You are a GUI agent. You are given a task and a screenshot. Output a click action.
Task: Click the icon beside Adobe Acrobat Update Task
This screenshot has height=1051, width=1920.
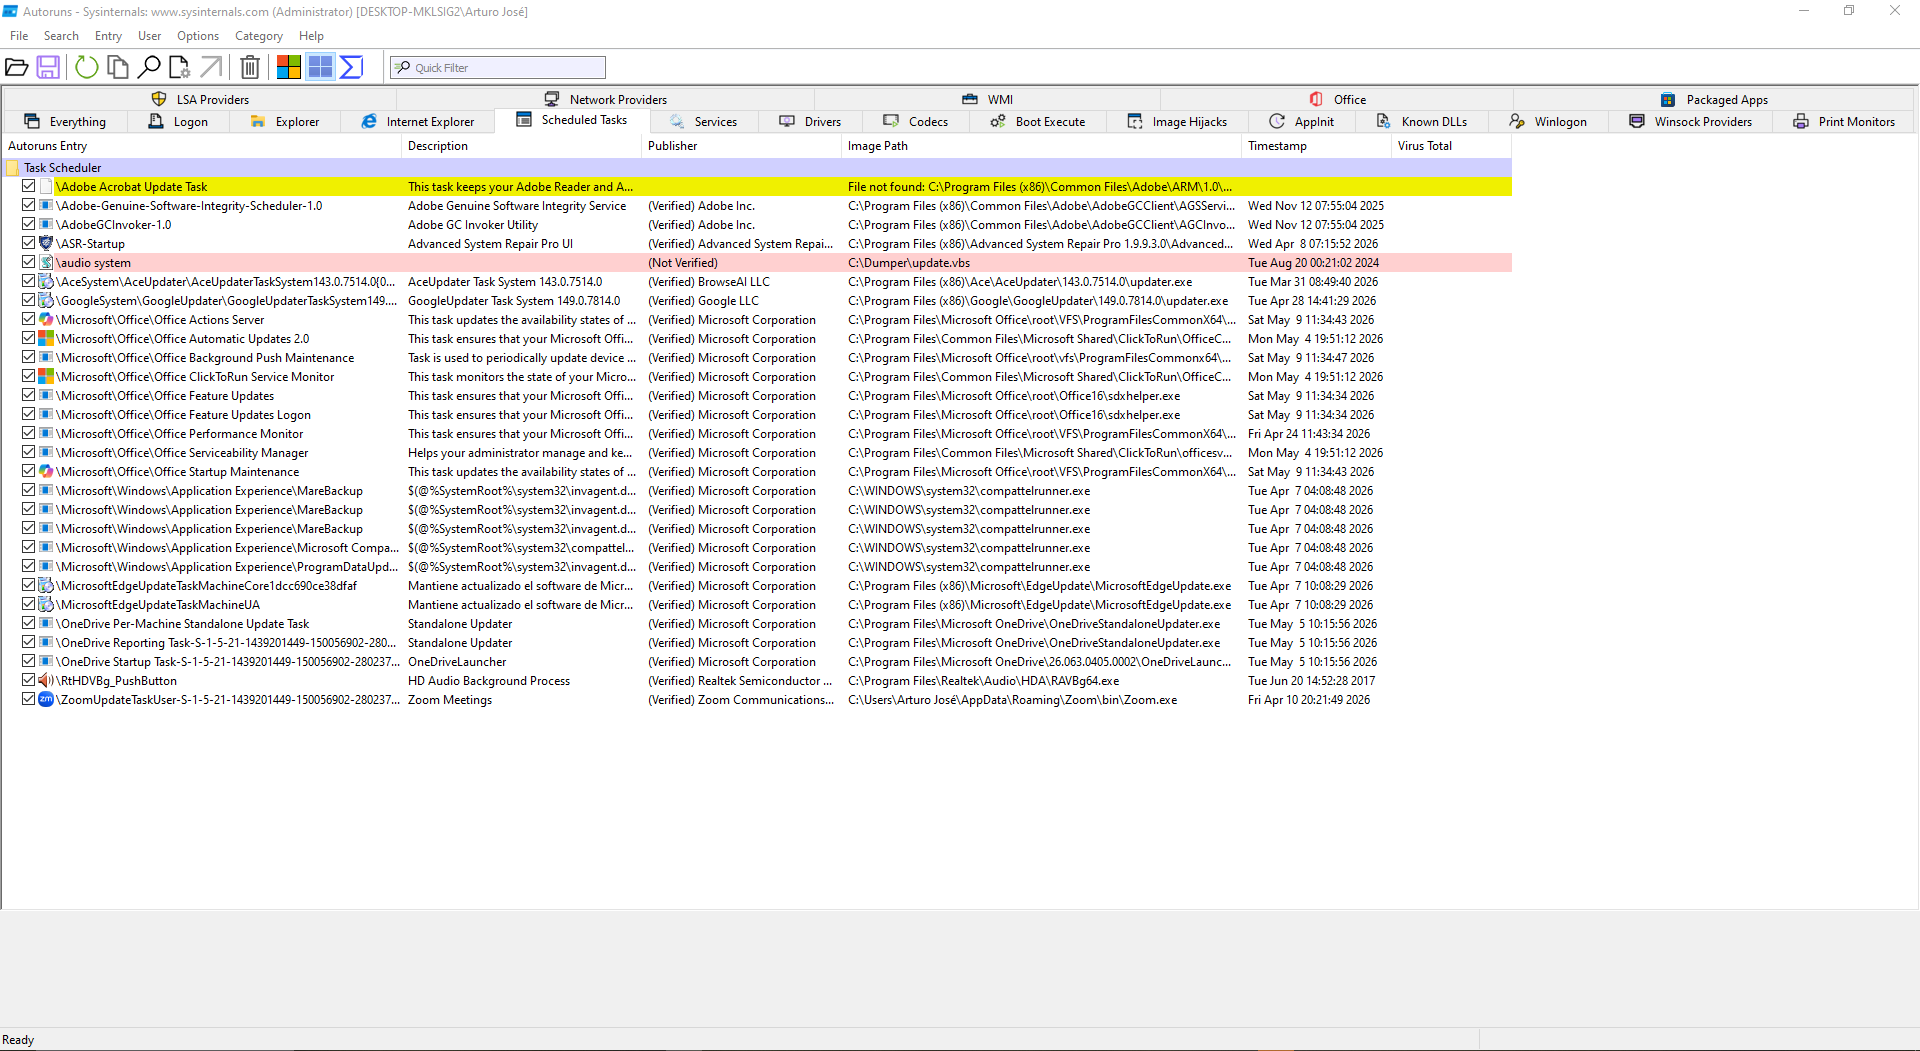46,187
